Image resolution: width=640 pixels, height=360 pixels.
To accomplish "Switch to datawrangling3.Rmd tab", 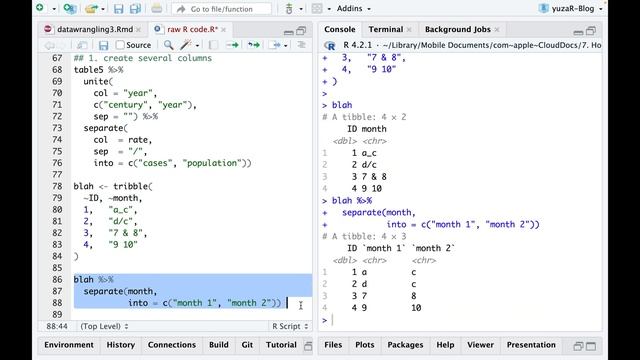I will [x=95, y=29].
